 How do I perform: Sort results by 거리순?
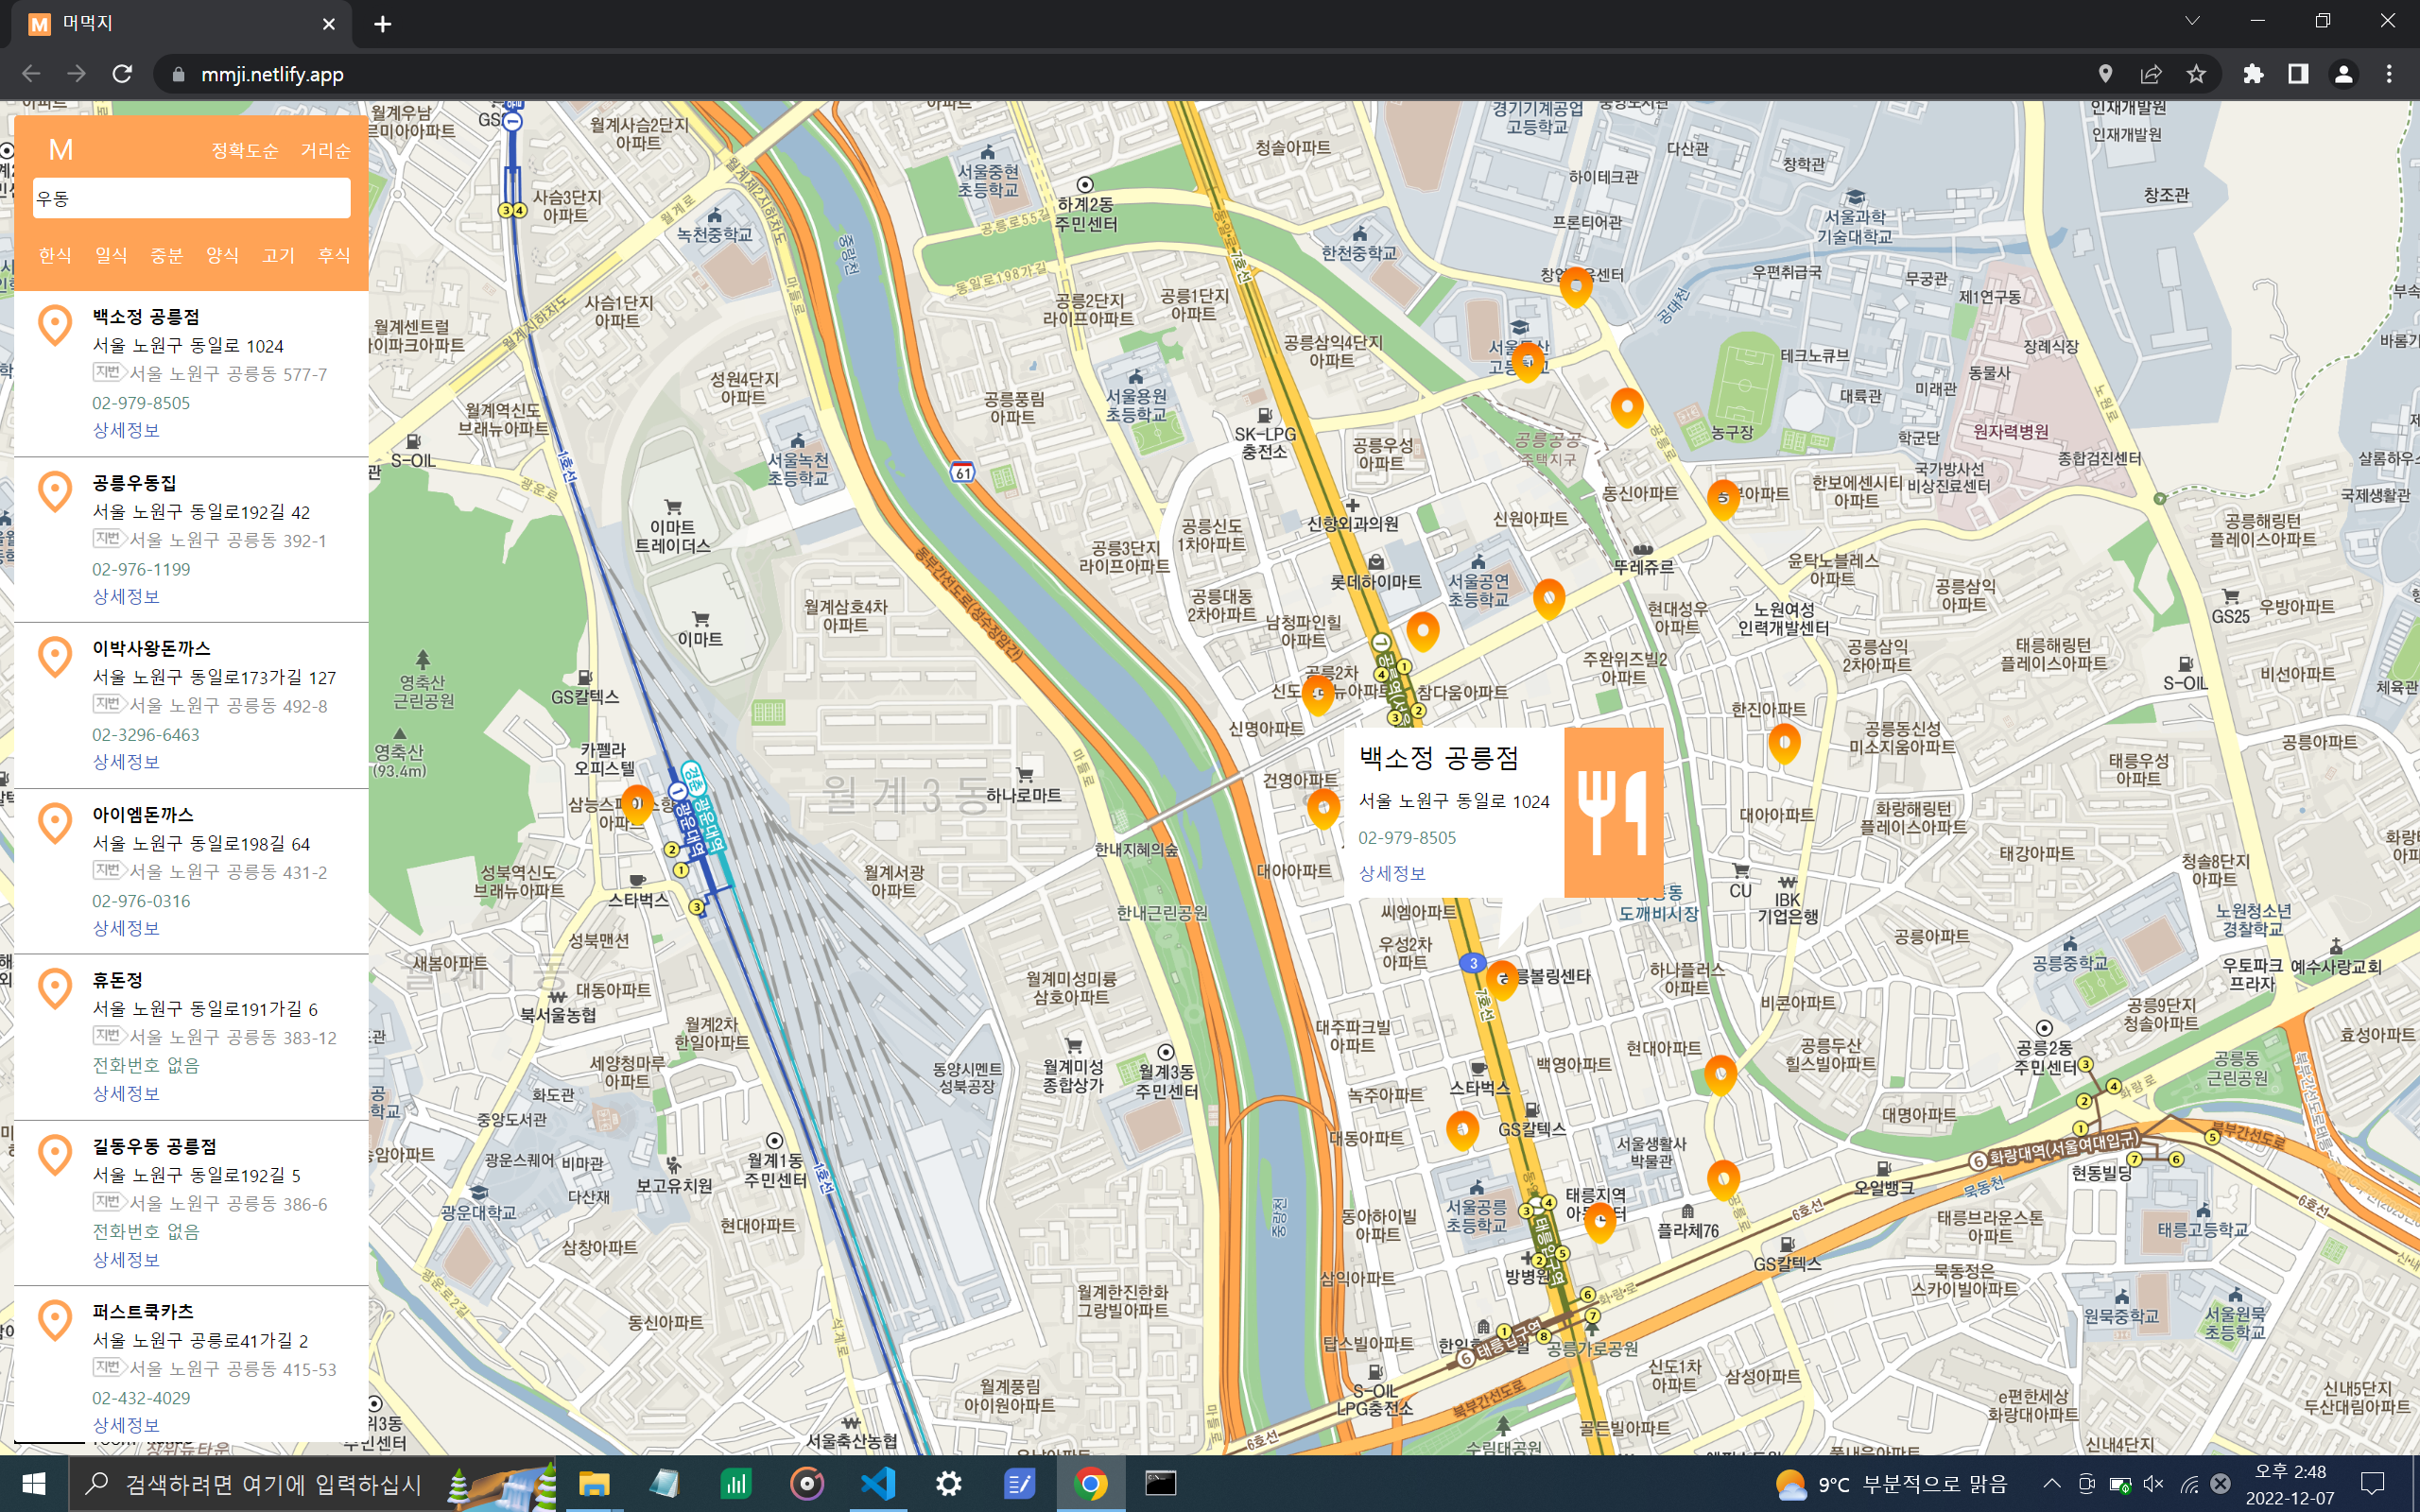(x=325, y=151)
